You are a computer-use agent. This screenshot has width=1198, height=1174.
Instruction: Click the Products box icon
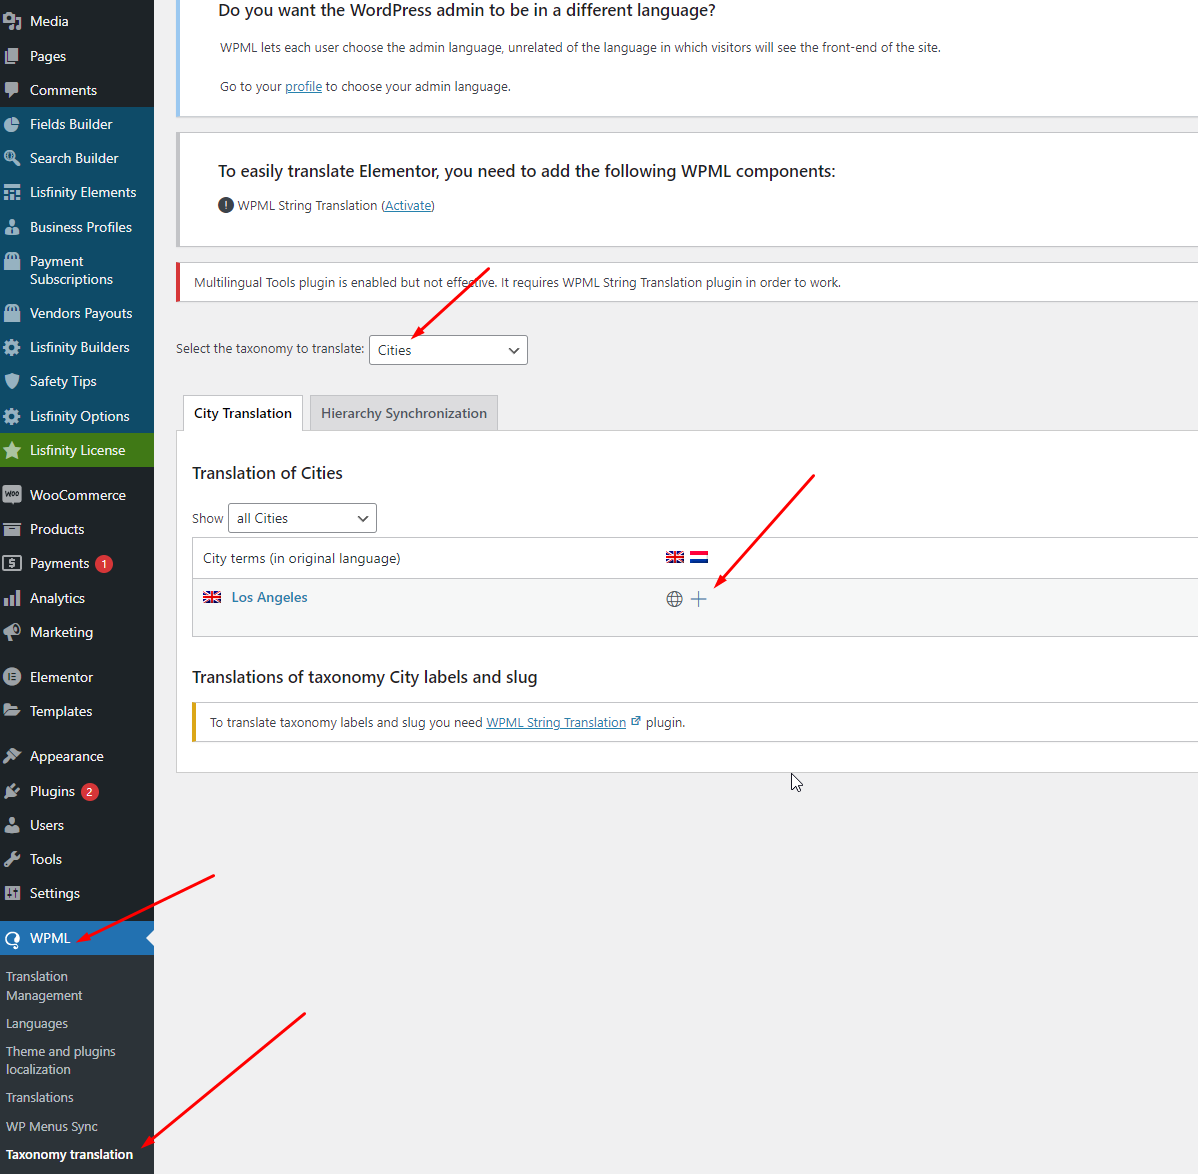(12, 529)
